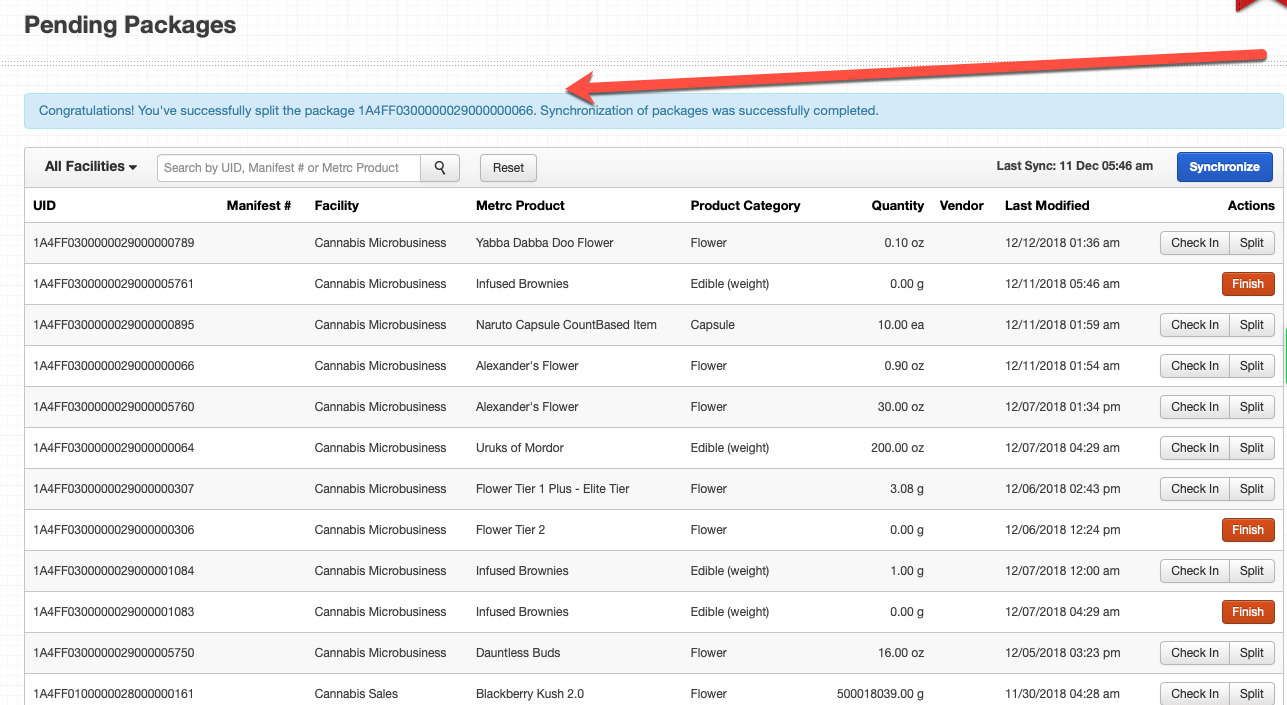1287x705 pixels.
Task: Sort packages by the Quantity column
Action: [x=897, y=205]
